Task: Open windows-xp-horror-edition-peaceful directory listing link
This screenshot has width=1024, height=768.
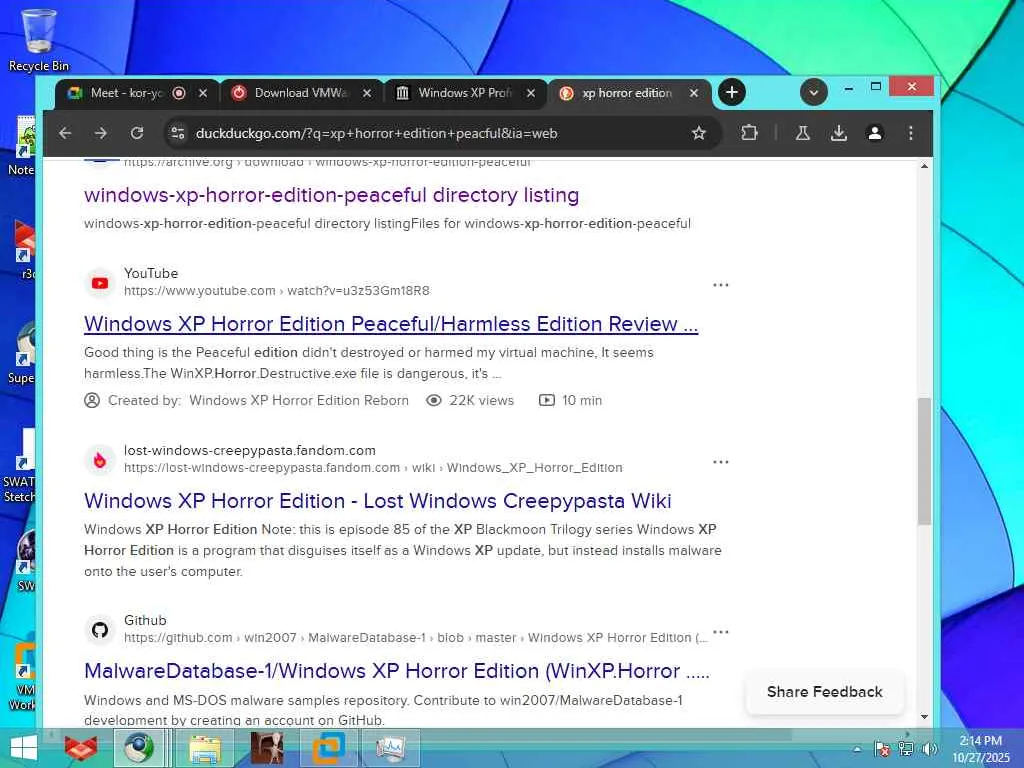Action: (x=331, y=195)
